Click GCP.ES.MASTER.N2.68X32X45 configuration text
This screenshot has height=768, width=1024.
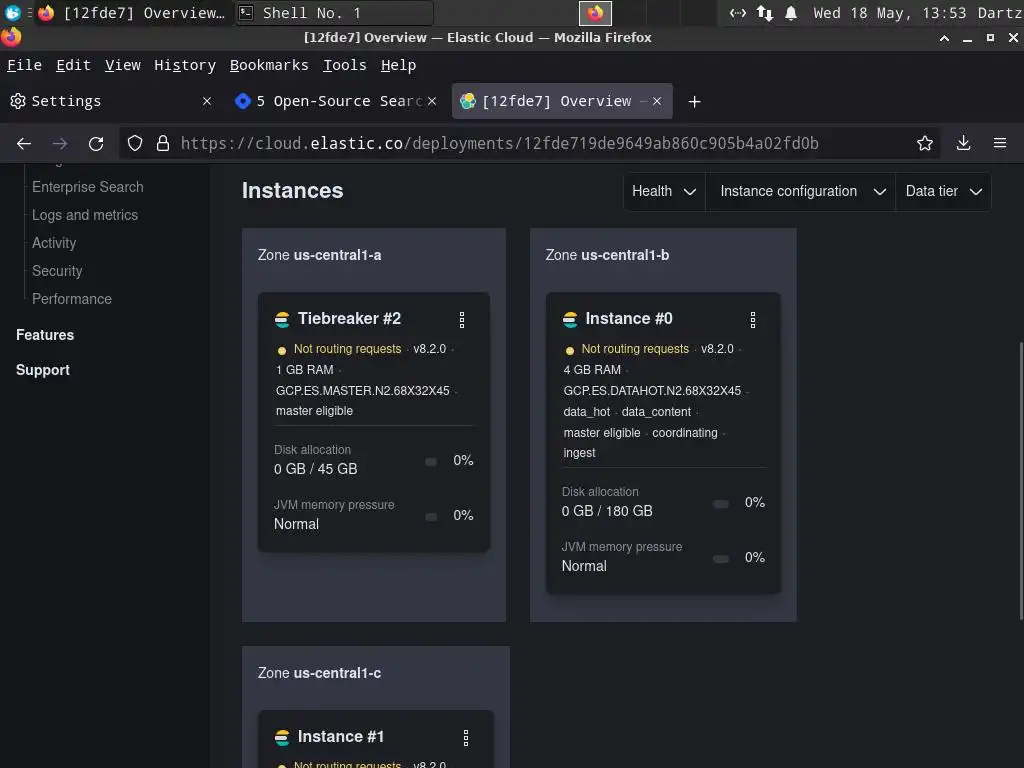362,391
